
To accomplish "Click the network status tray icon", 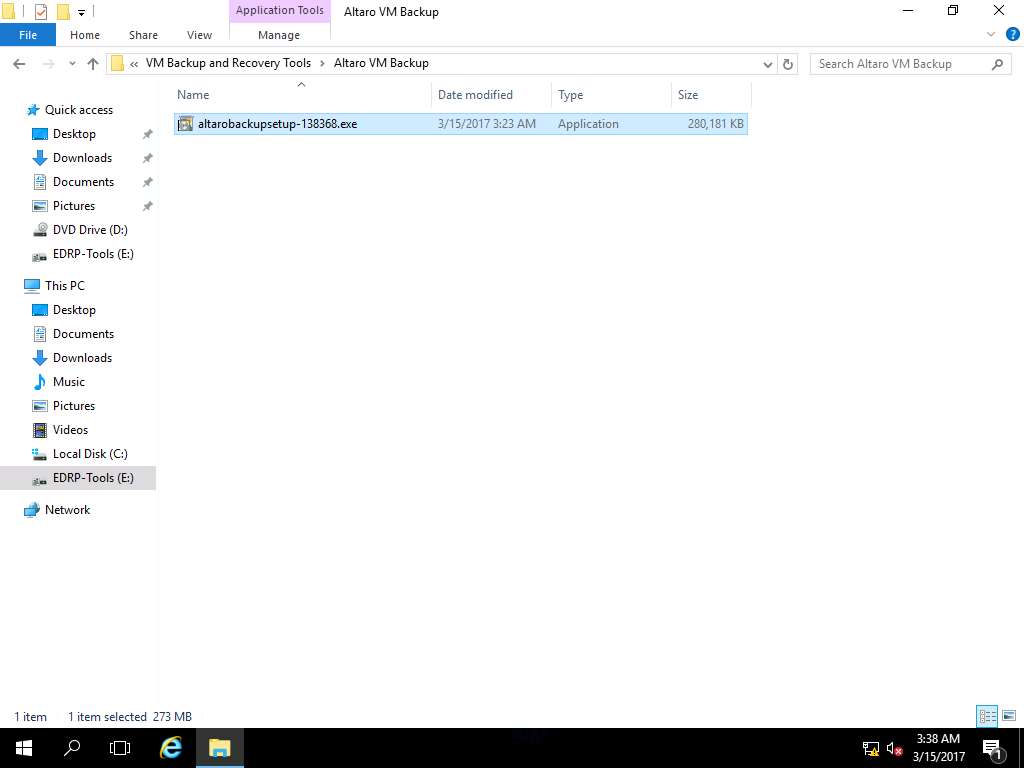I will [871, 749].
